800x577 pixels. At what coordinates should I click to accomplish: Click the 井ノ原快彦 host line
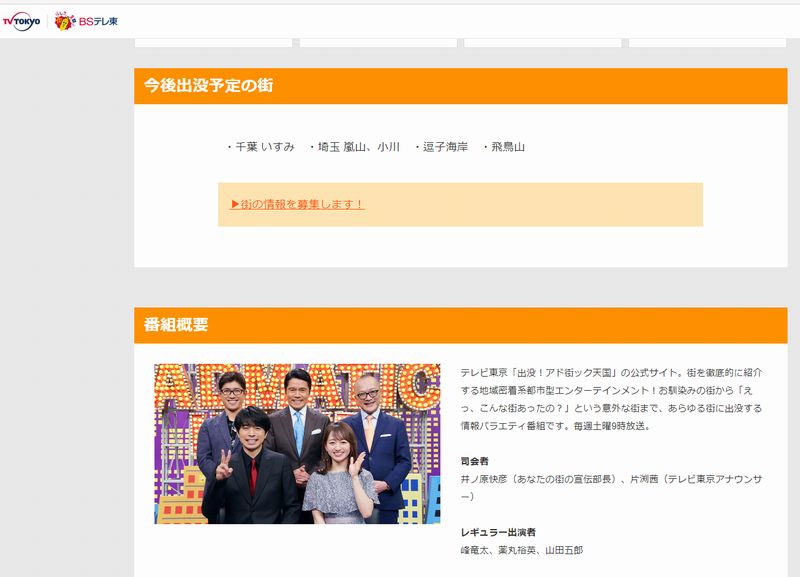[x=611, y=488]
